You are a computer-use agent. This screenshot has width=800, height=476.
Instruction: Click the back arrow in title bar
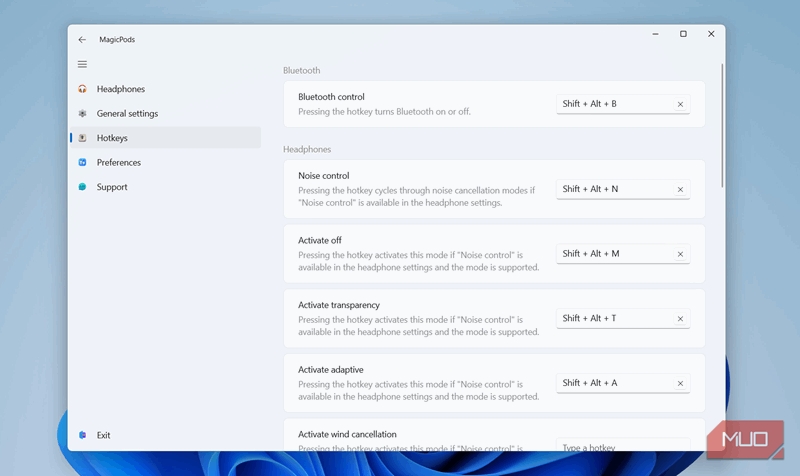(x=82, y=40)
